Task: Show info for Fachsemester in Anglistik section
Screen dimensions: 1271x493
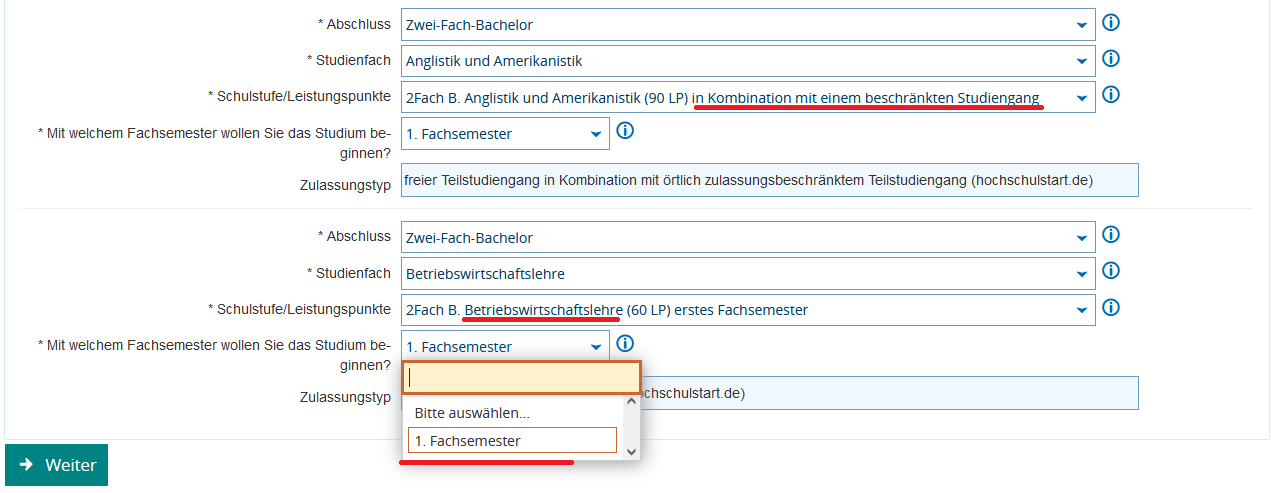Action: click(625, 131)
